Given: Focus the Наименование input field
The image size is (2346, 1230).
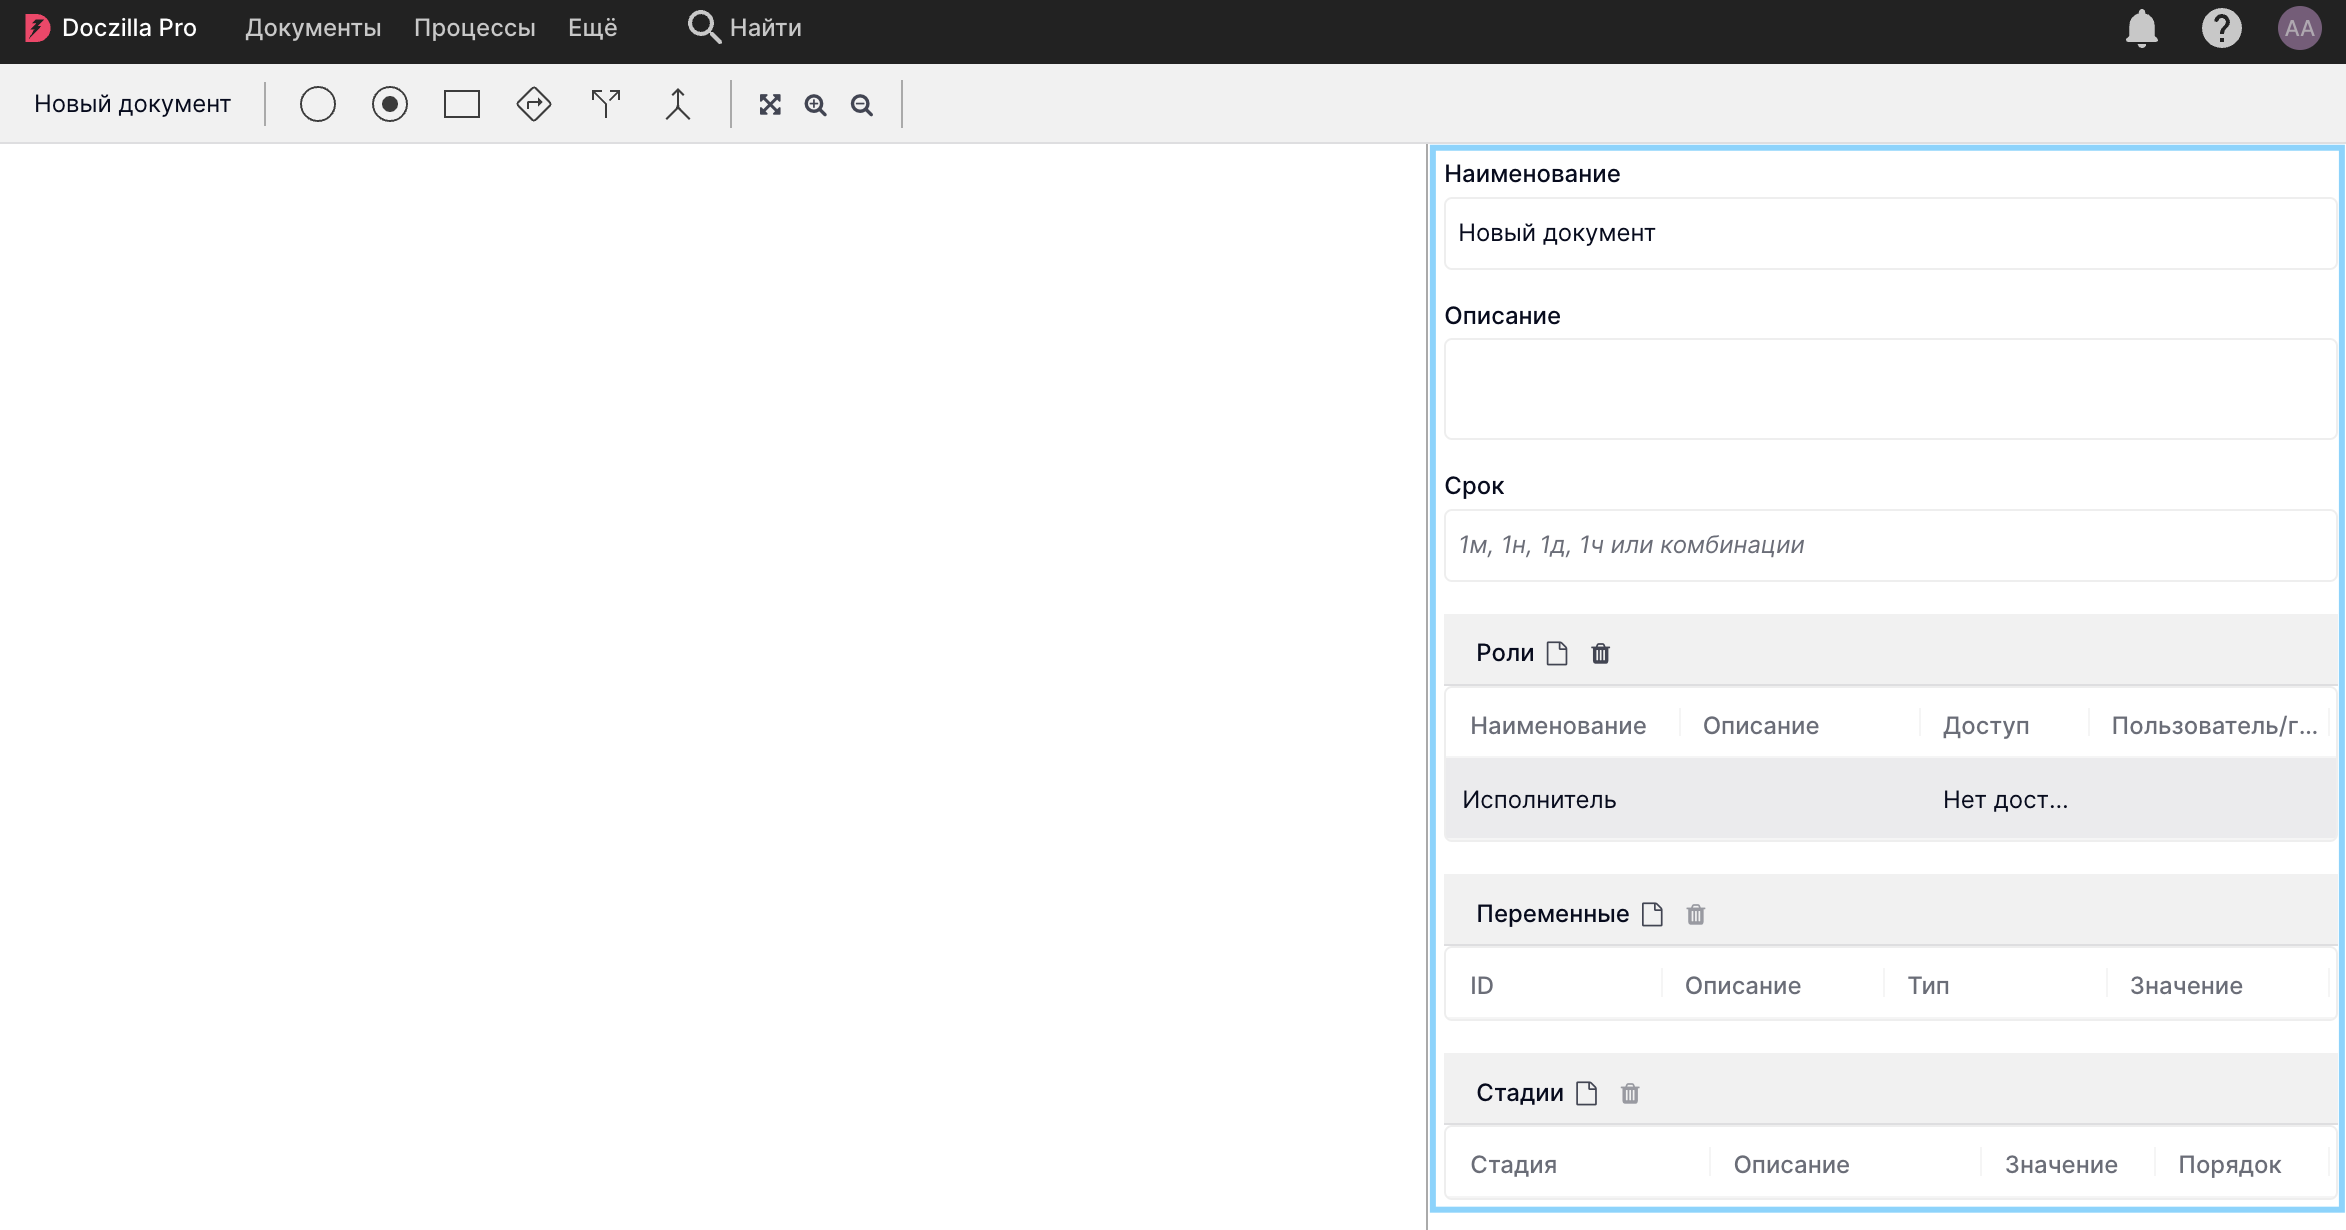Looking at the screenshot, I should 1889,233.
